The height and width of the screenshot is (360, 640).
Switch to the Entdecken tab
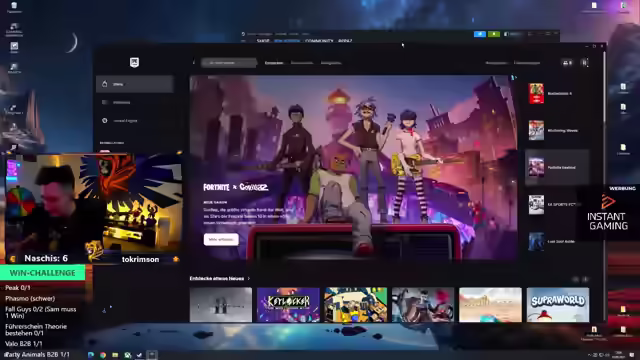pyautogui.click(x=274, y=63)
